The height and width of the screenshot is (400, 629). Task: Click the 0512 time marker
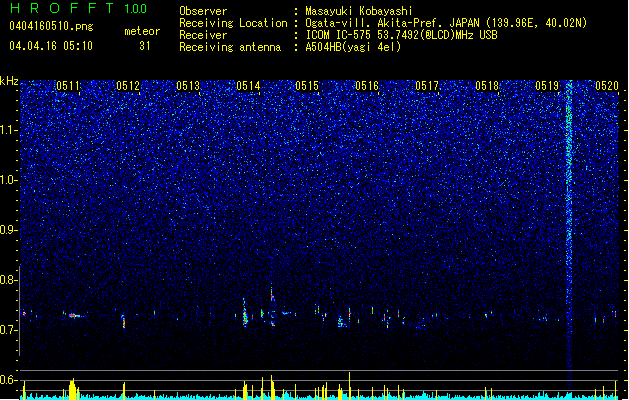click(128, 86)
